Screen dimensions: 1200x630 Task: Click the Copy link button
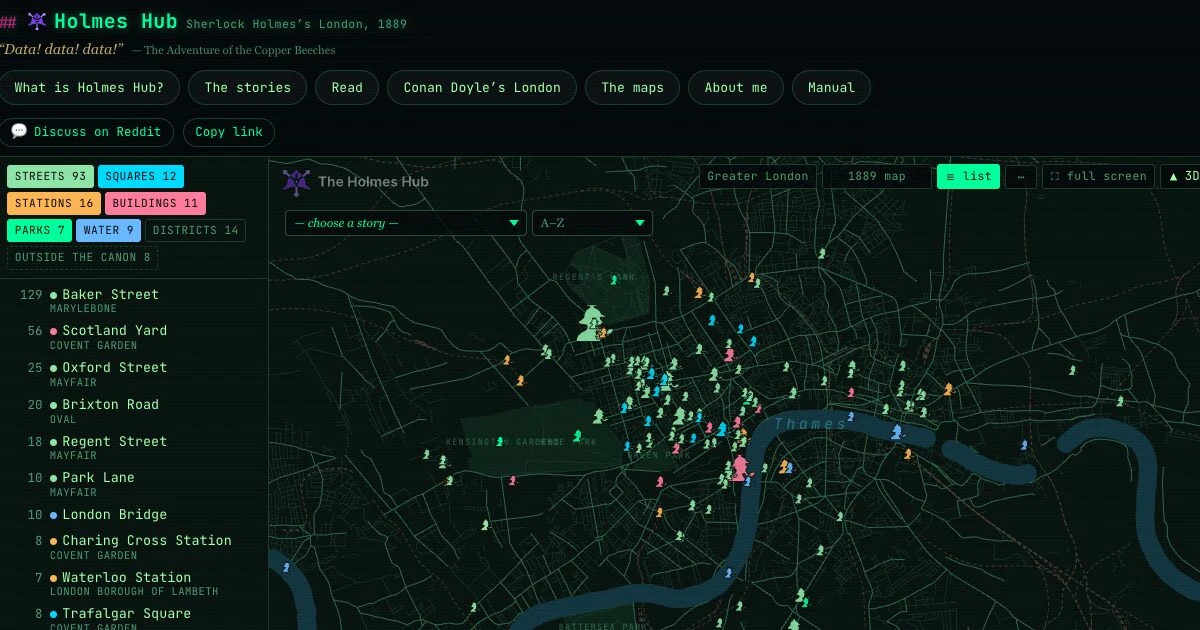click(229, 132)
